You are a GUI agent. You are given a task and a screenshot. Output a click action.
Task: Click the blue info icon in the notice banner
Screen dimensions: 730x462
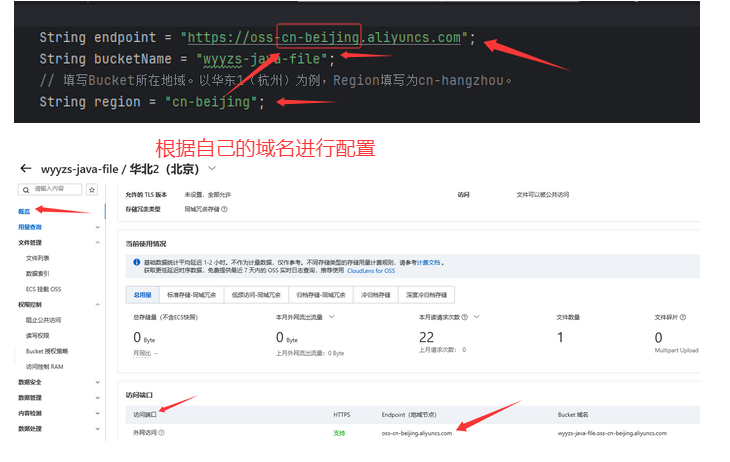136,262
